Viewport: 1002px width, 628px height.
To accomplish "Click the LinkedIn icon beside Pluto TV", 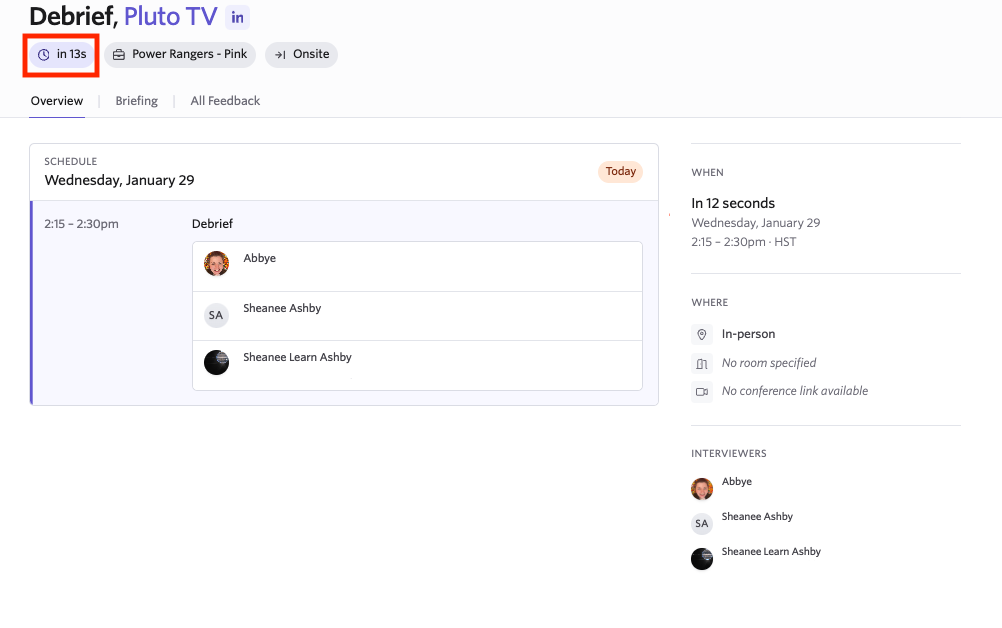I will [237, 17].
